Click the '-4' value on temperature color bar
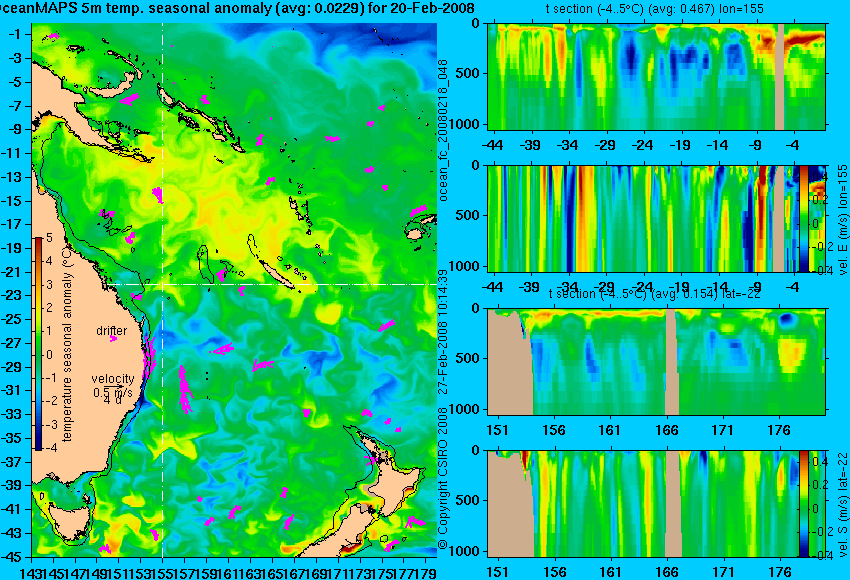This screenshot has height=580, width=850. [x=49, y=448]
